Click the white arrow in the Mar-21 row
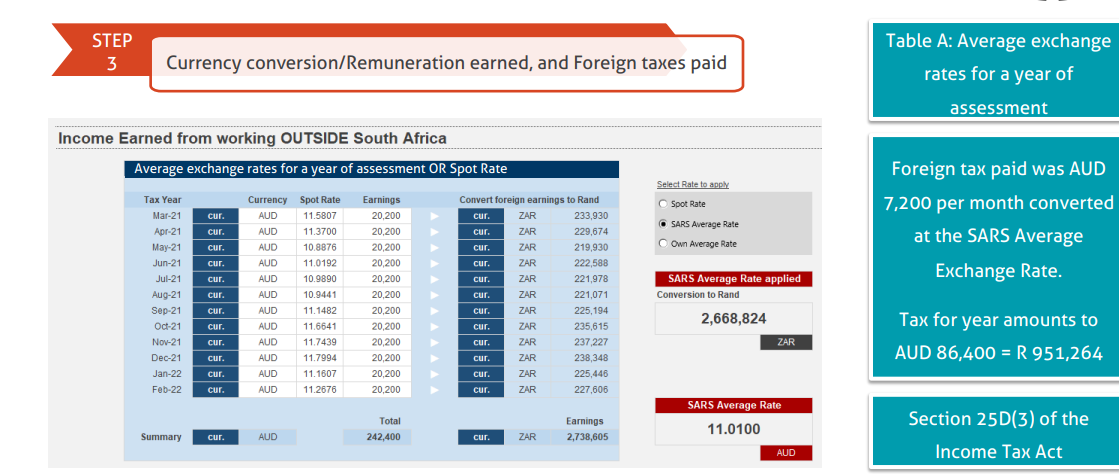The image size is (1119, 474). pos(433,215)
